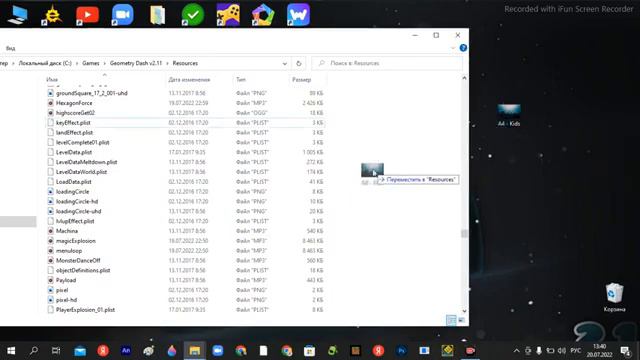The image size is (640, 360).
Task: Open the sun-shaped desktop shortcut
Action: 52,15
